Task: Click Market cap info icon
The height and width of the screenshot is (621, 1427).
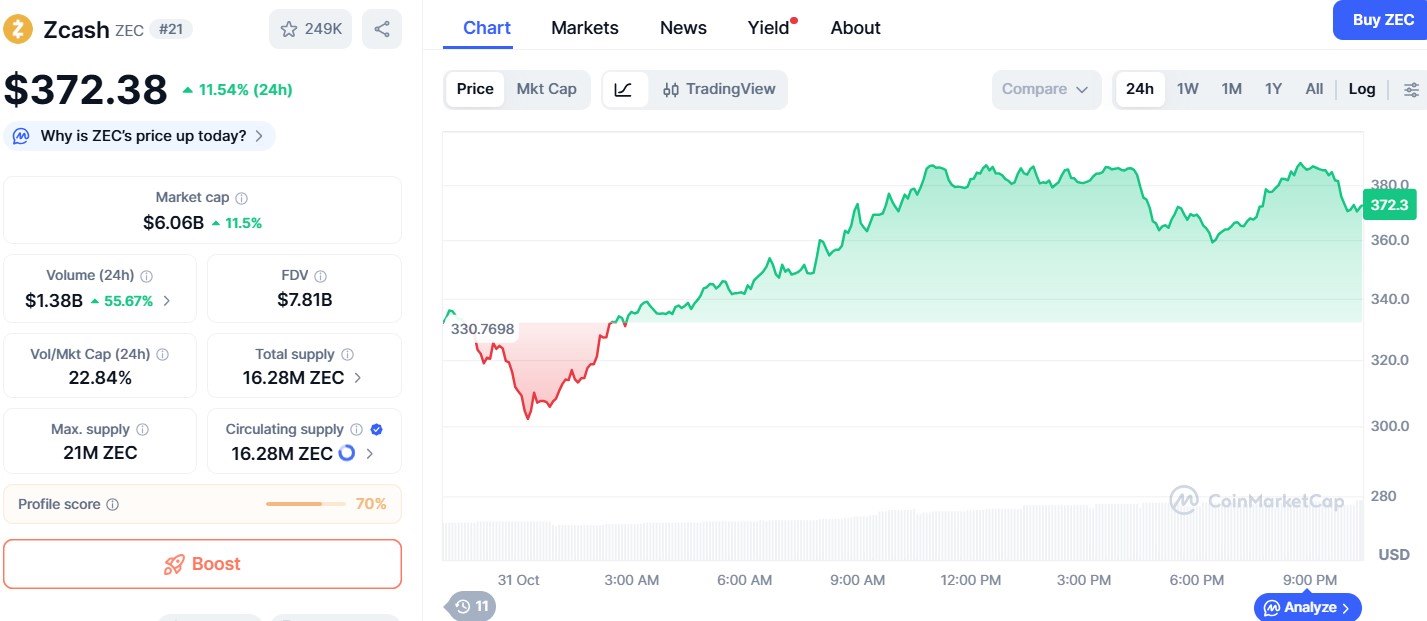Action: tap(241, 198)
